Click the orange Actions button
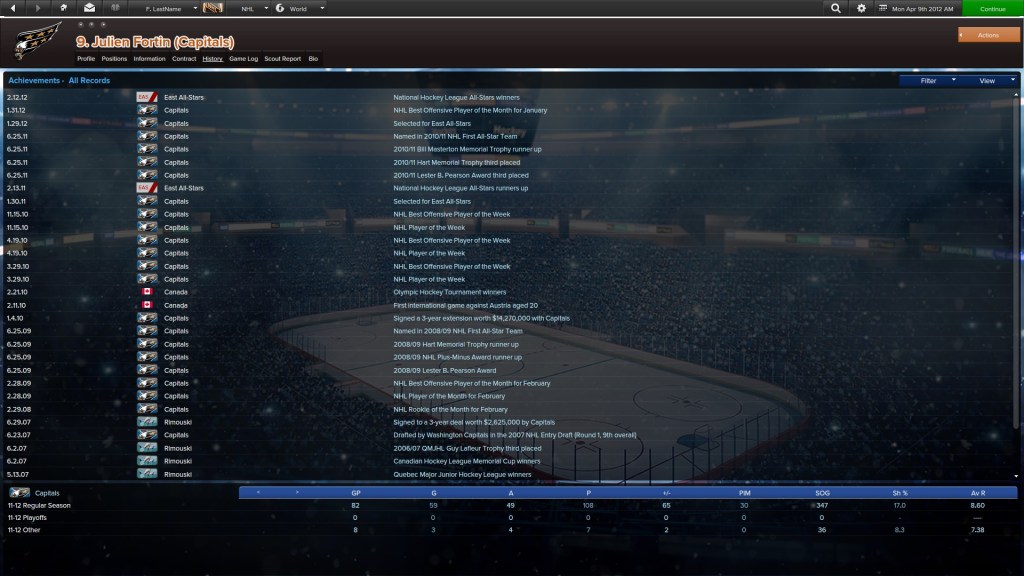This screenshot has width=1024, height=576. tap(988, 35)
